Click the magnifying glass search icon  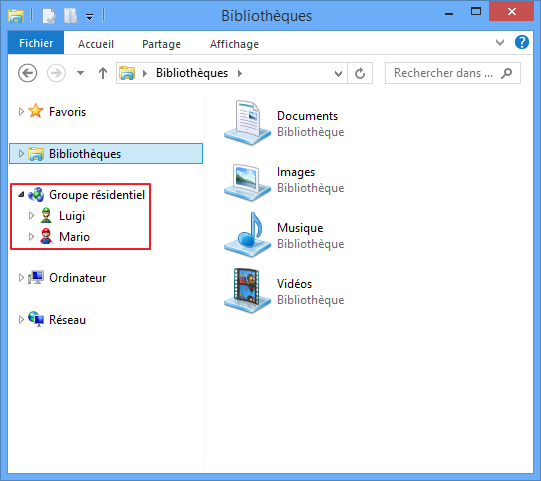(506, 73)
